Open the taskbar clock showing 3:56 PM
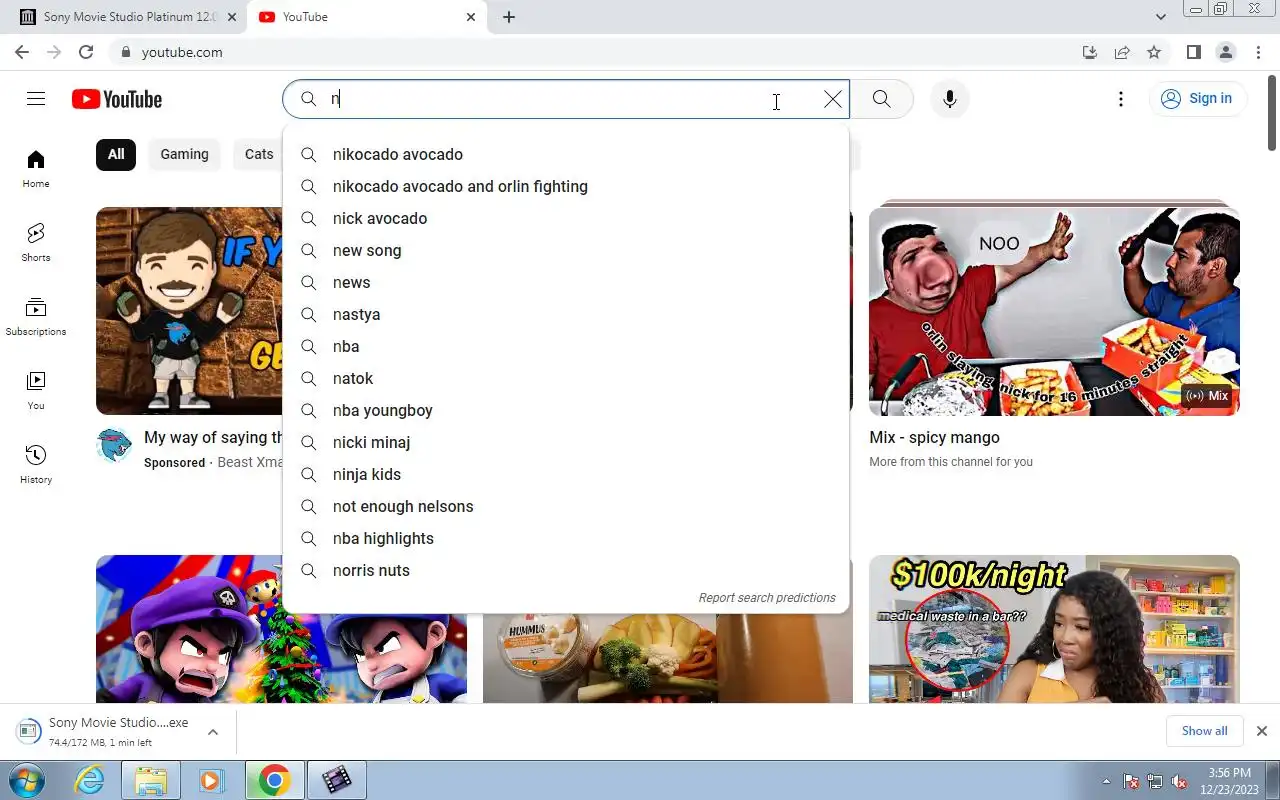The width and height of the screenshot is (1280, 800). [1229, 781]
